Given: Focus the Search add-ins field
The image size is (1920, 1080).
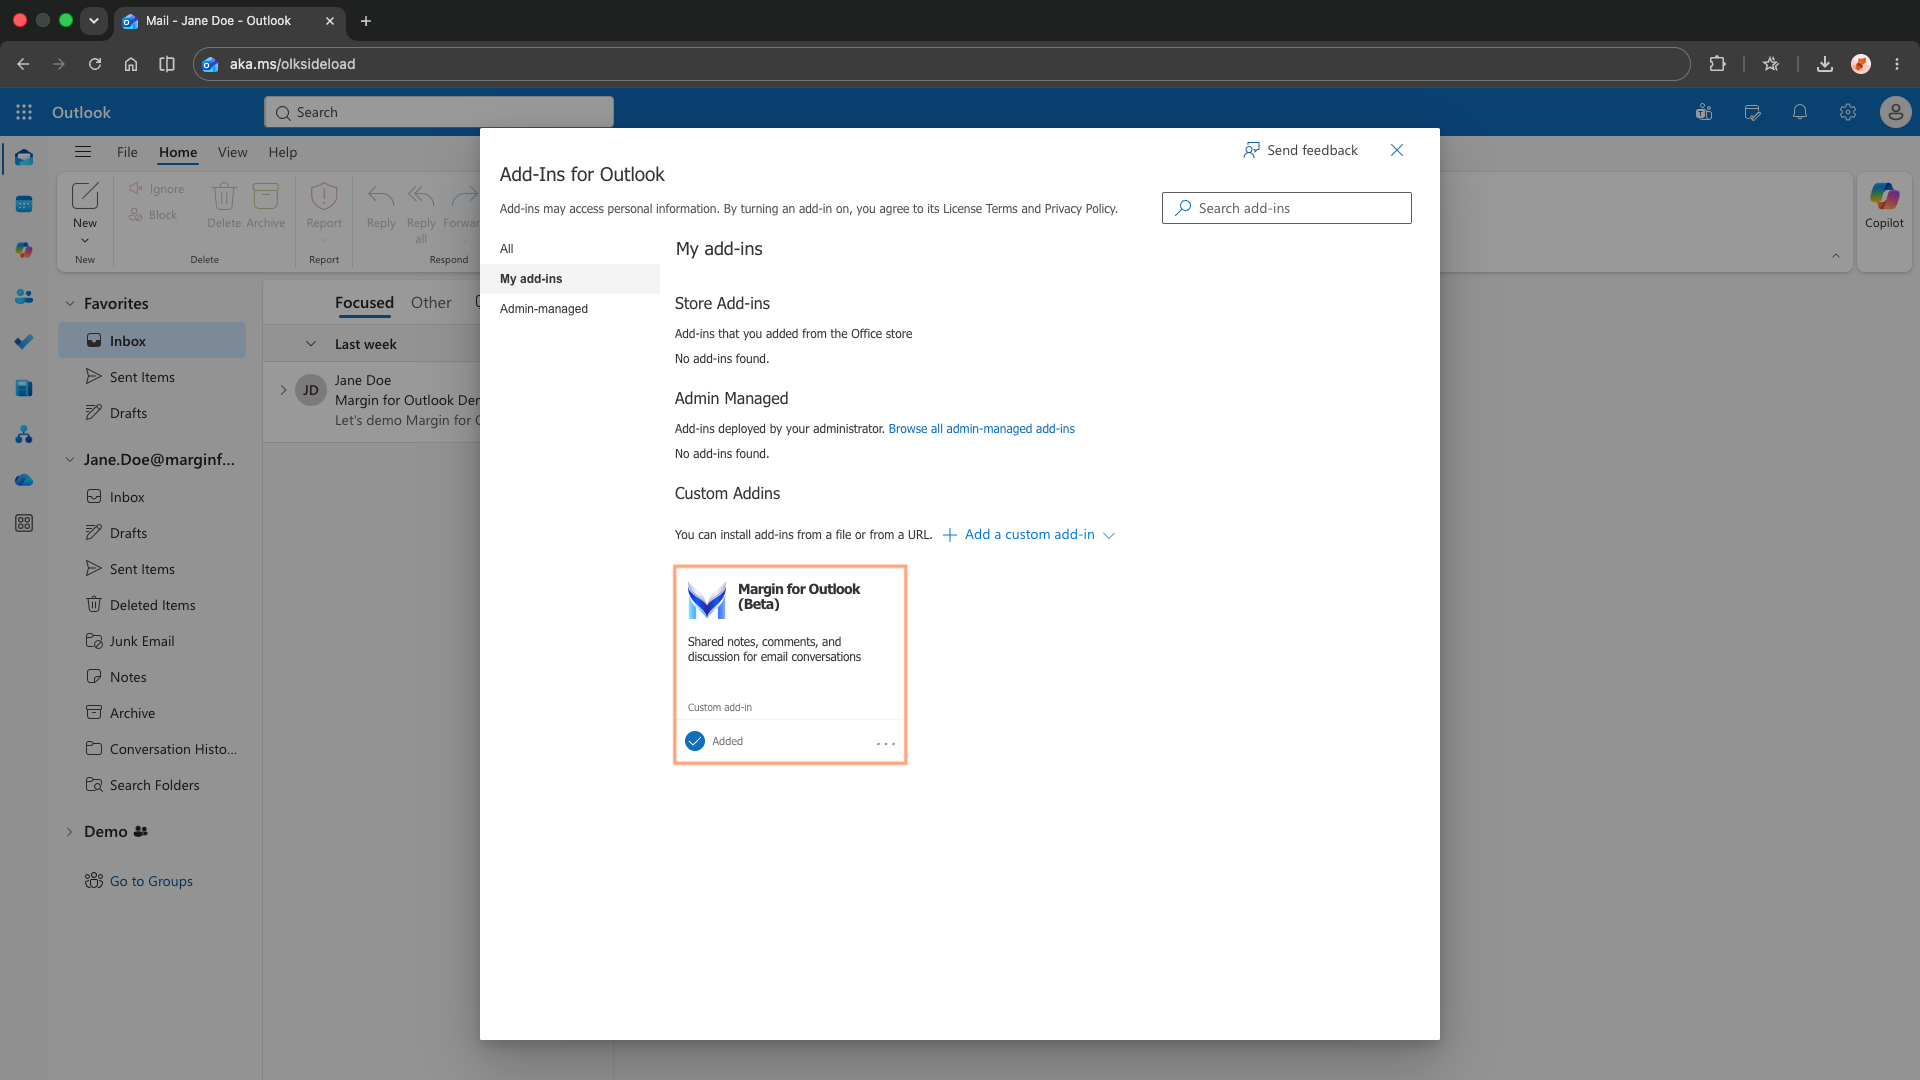Looking at the screenshot, I should click(x=1286, y=208).
